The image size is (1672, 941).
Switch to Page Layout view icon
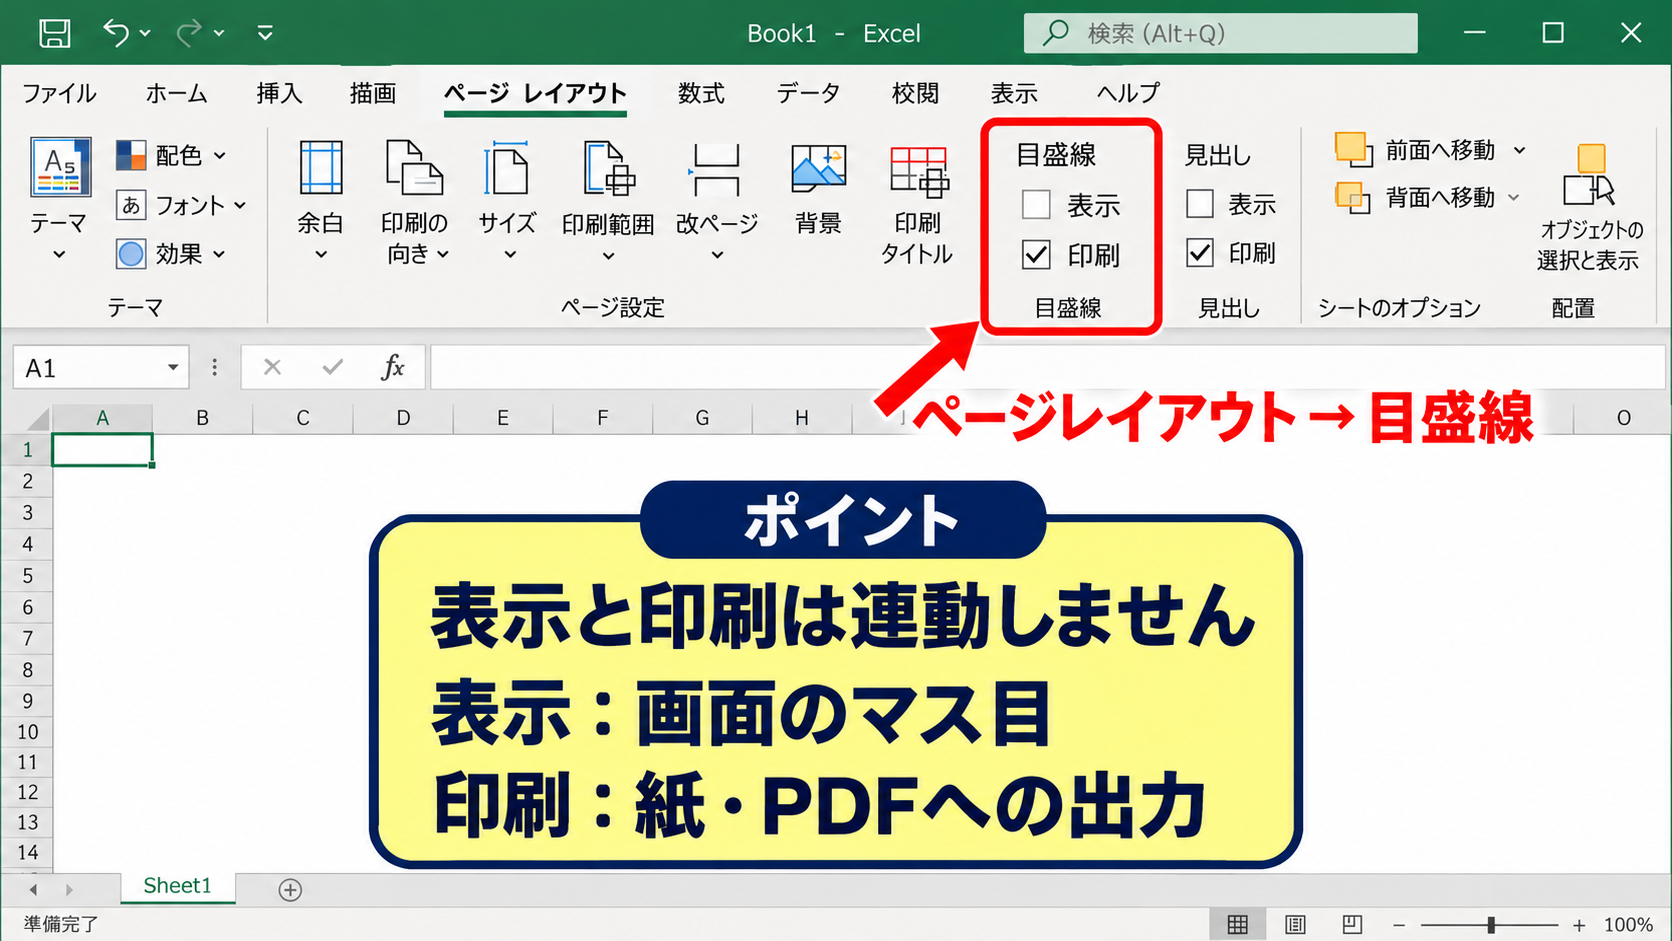(x=1295, y=924)
